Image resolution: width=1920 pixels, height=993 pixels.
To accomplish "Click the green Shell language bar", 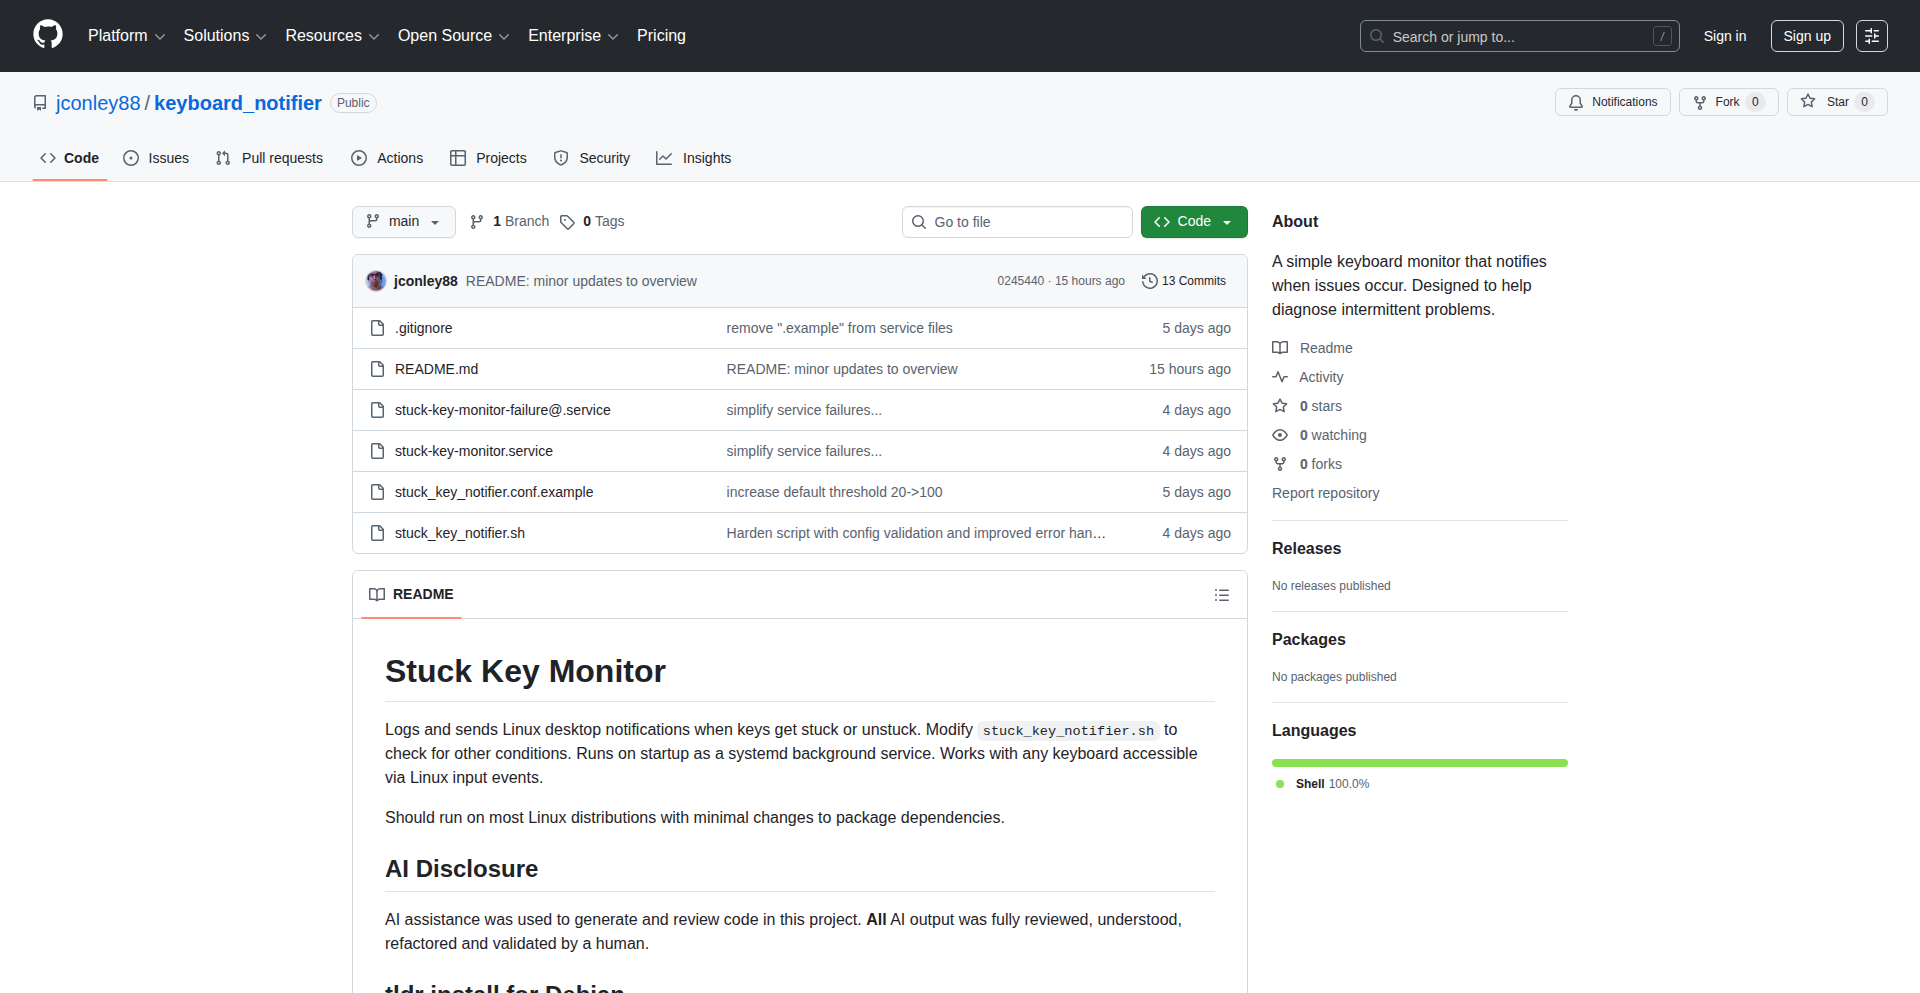I will point(1419,763).
